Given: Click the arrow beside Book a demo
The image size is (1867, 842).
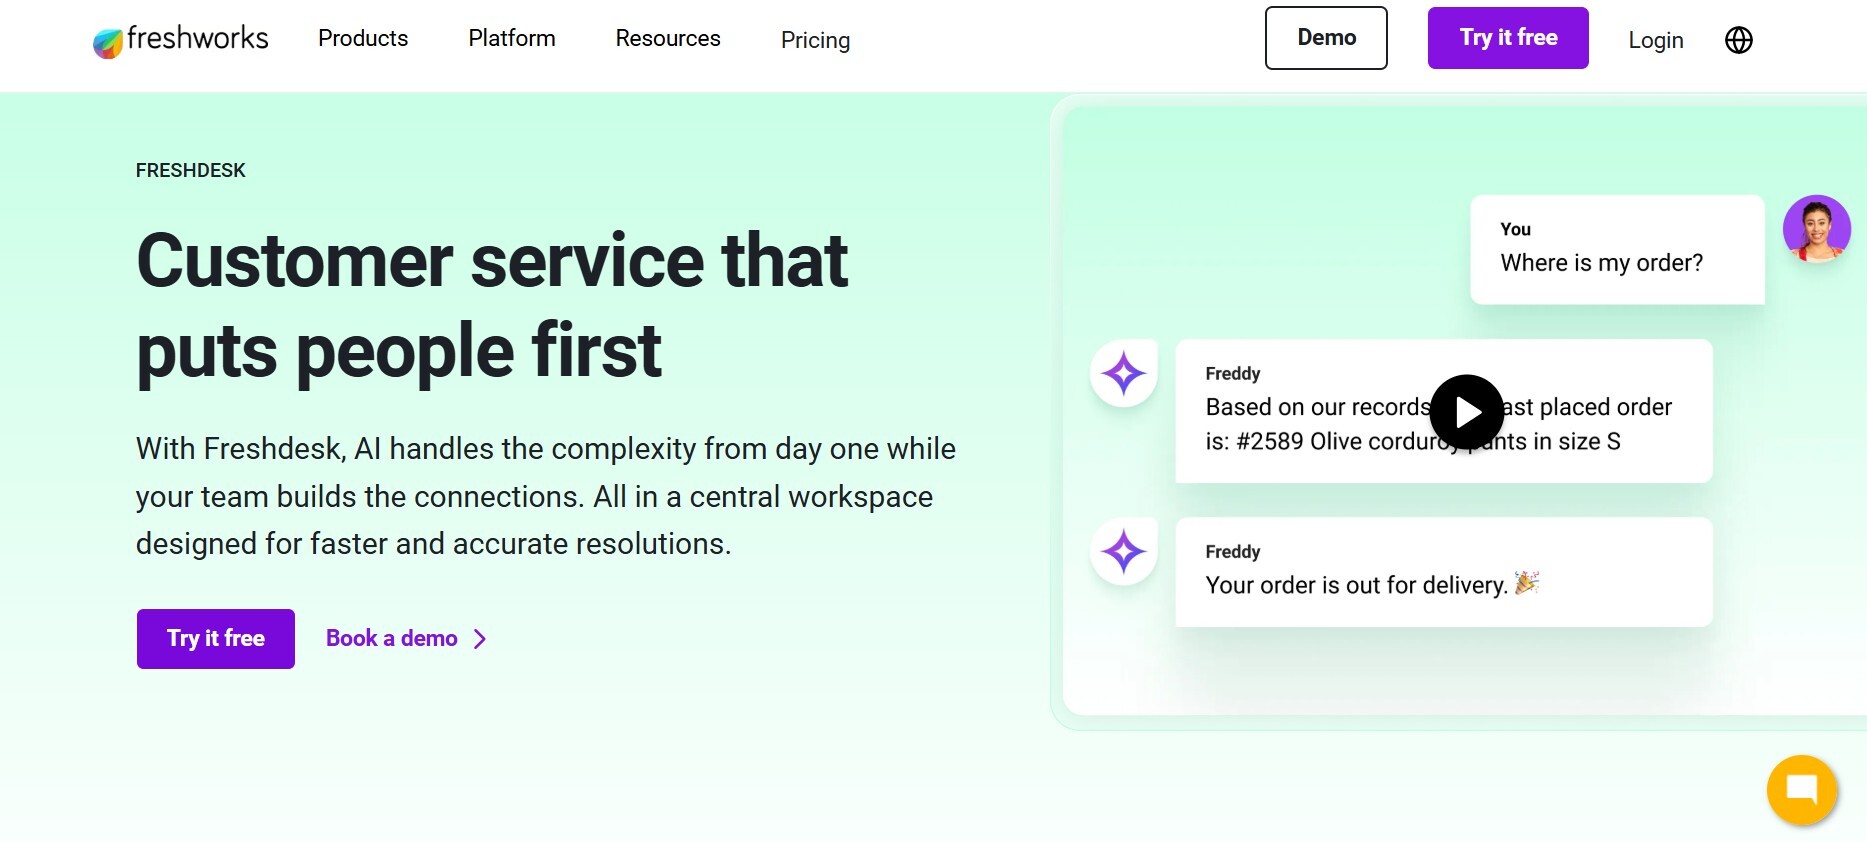Looking at the screenshot, I should tap(480, 639).
